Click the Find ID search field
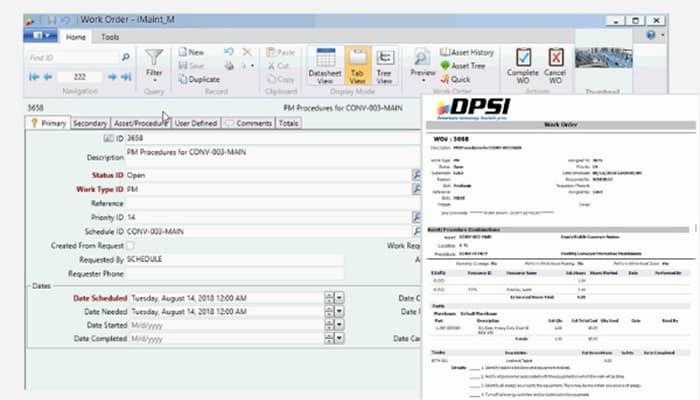700x400 pixels. pos(72,58)
